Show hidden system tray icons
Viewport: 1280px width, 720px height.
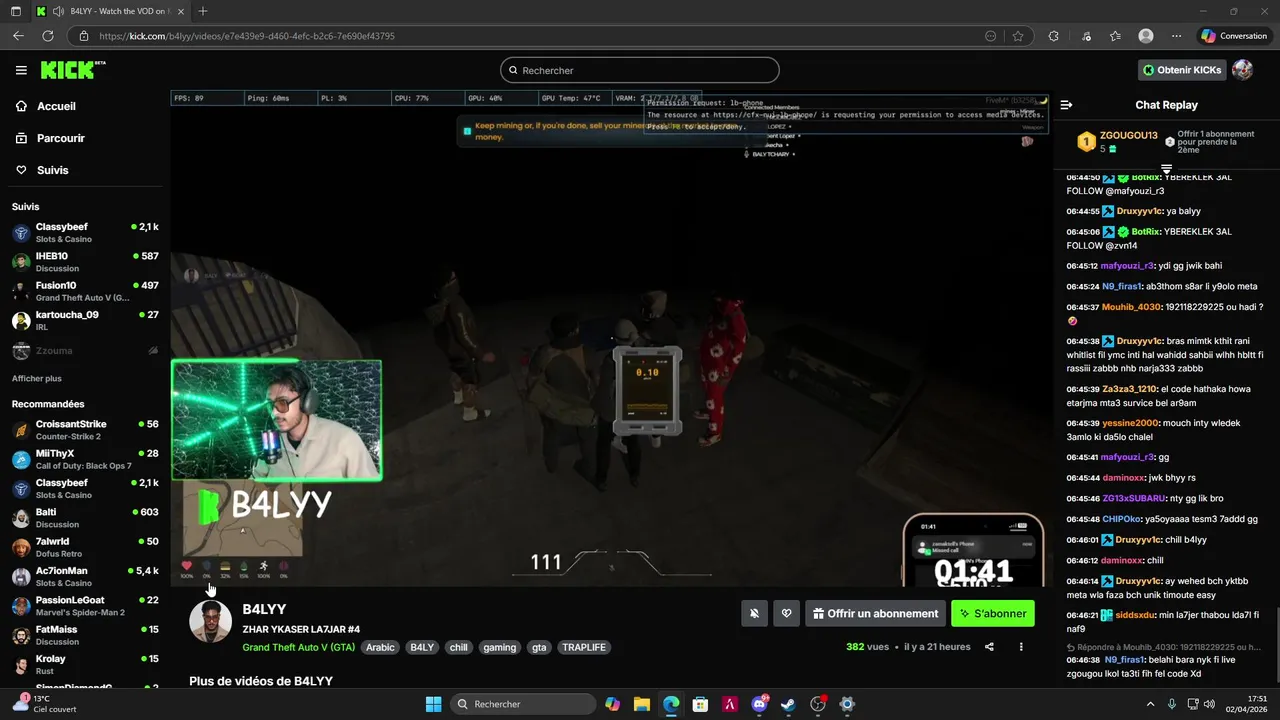tap(1150, 704)
